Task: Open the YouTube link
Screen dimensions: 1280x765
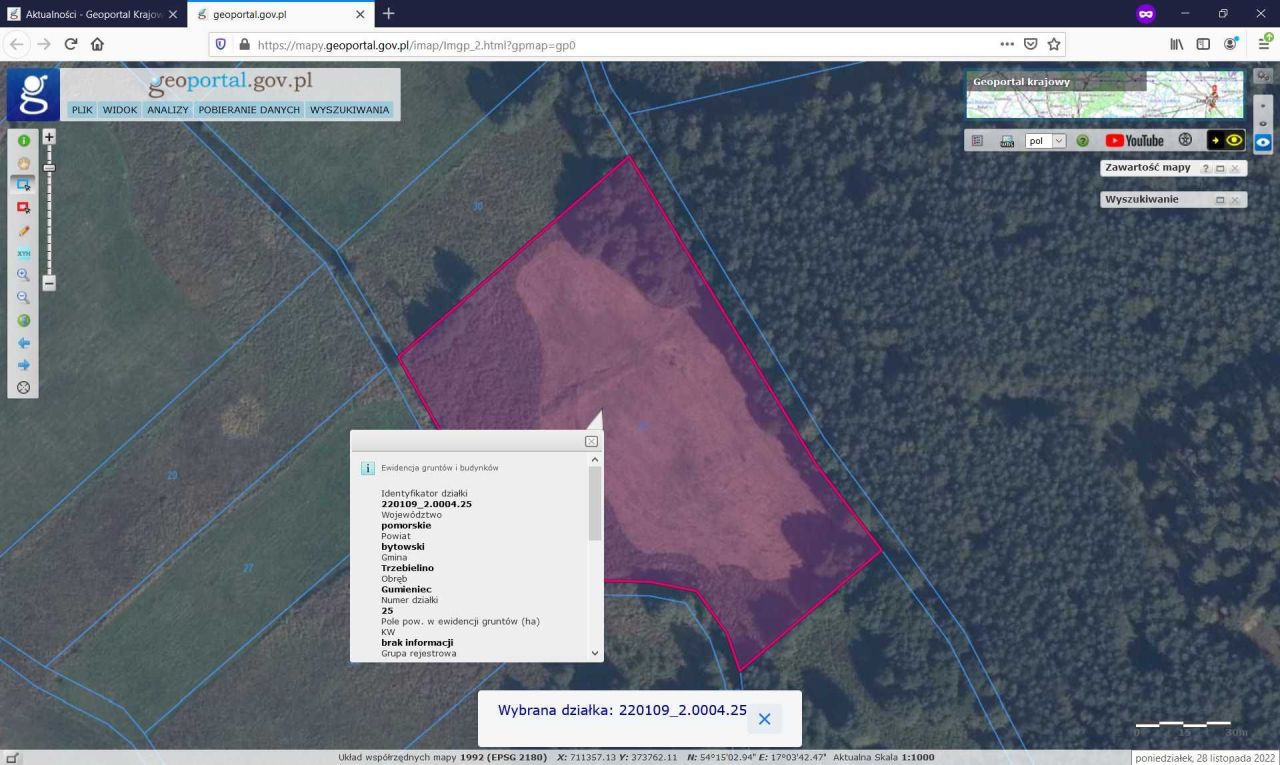Action: pos(1135,141)
